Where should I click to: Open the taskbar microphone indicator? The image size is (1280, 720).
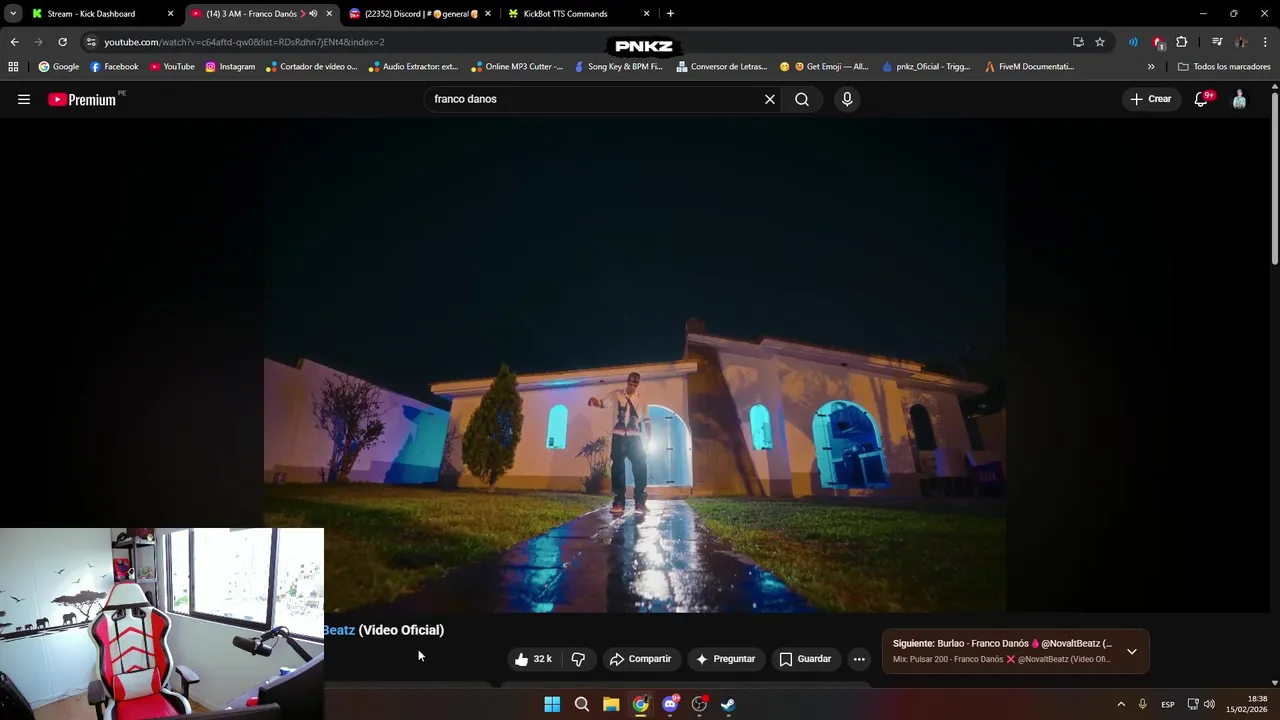pos(1142,704)
